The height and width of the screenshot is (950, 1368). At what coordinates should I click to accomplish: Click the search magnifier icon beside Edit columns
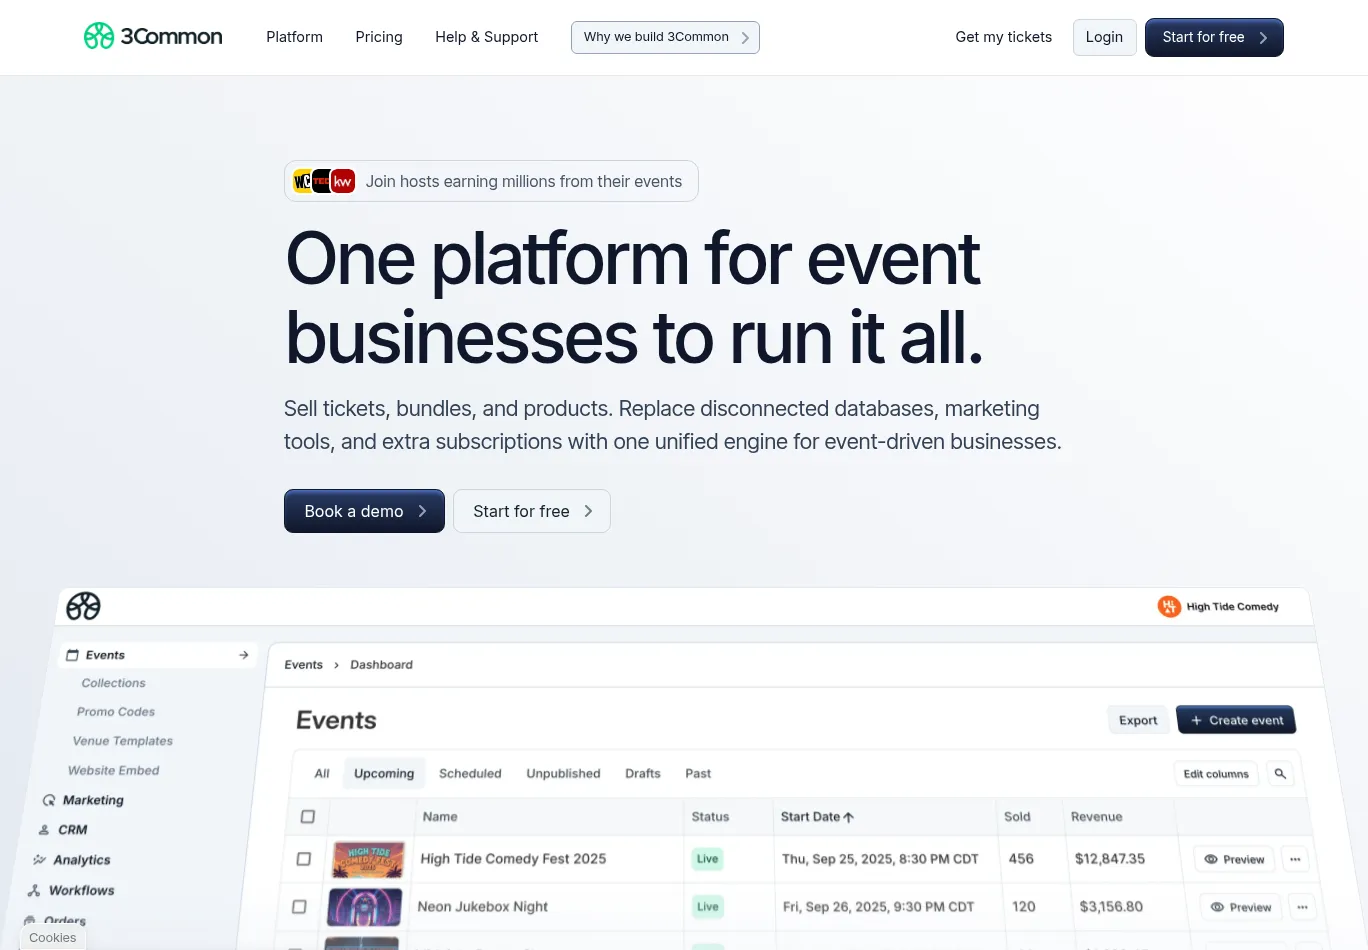tap(1280, 774)
